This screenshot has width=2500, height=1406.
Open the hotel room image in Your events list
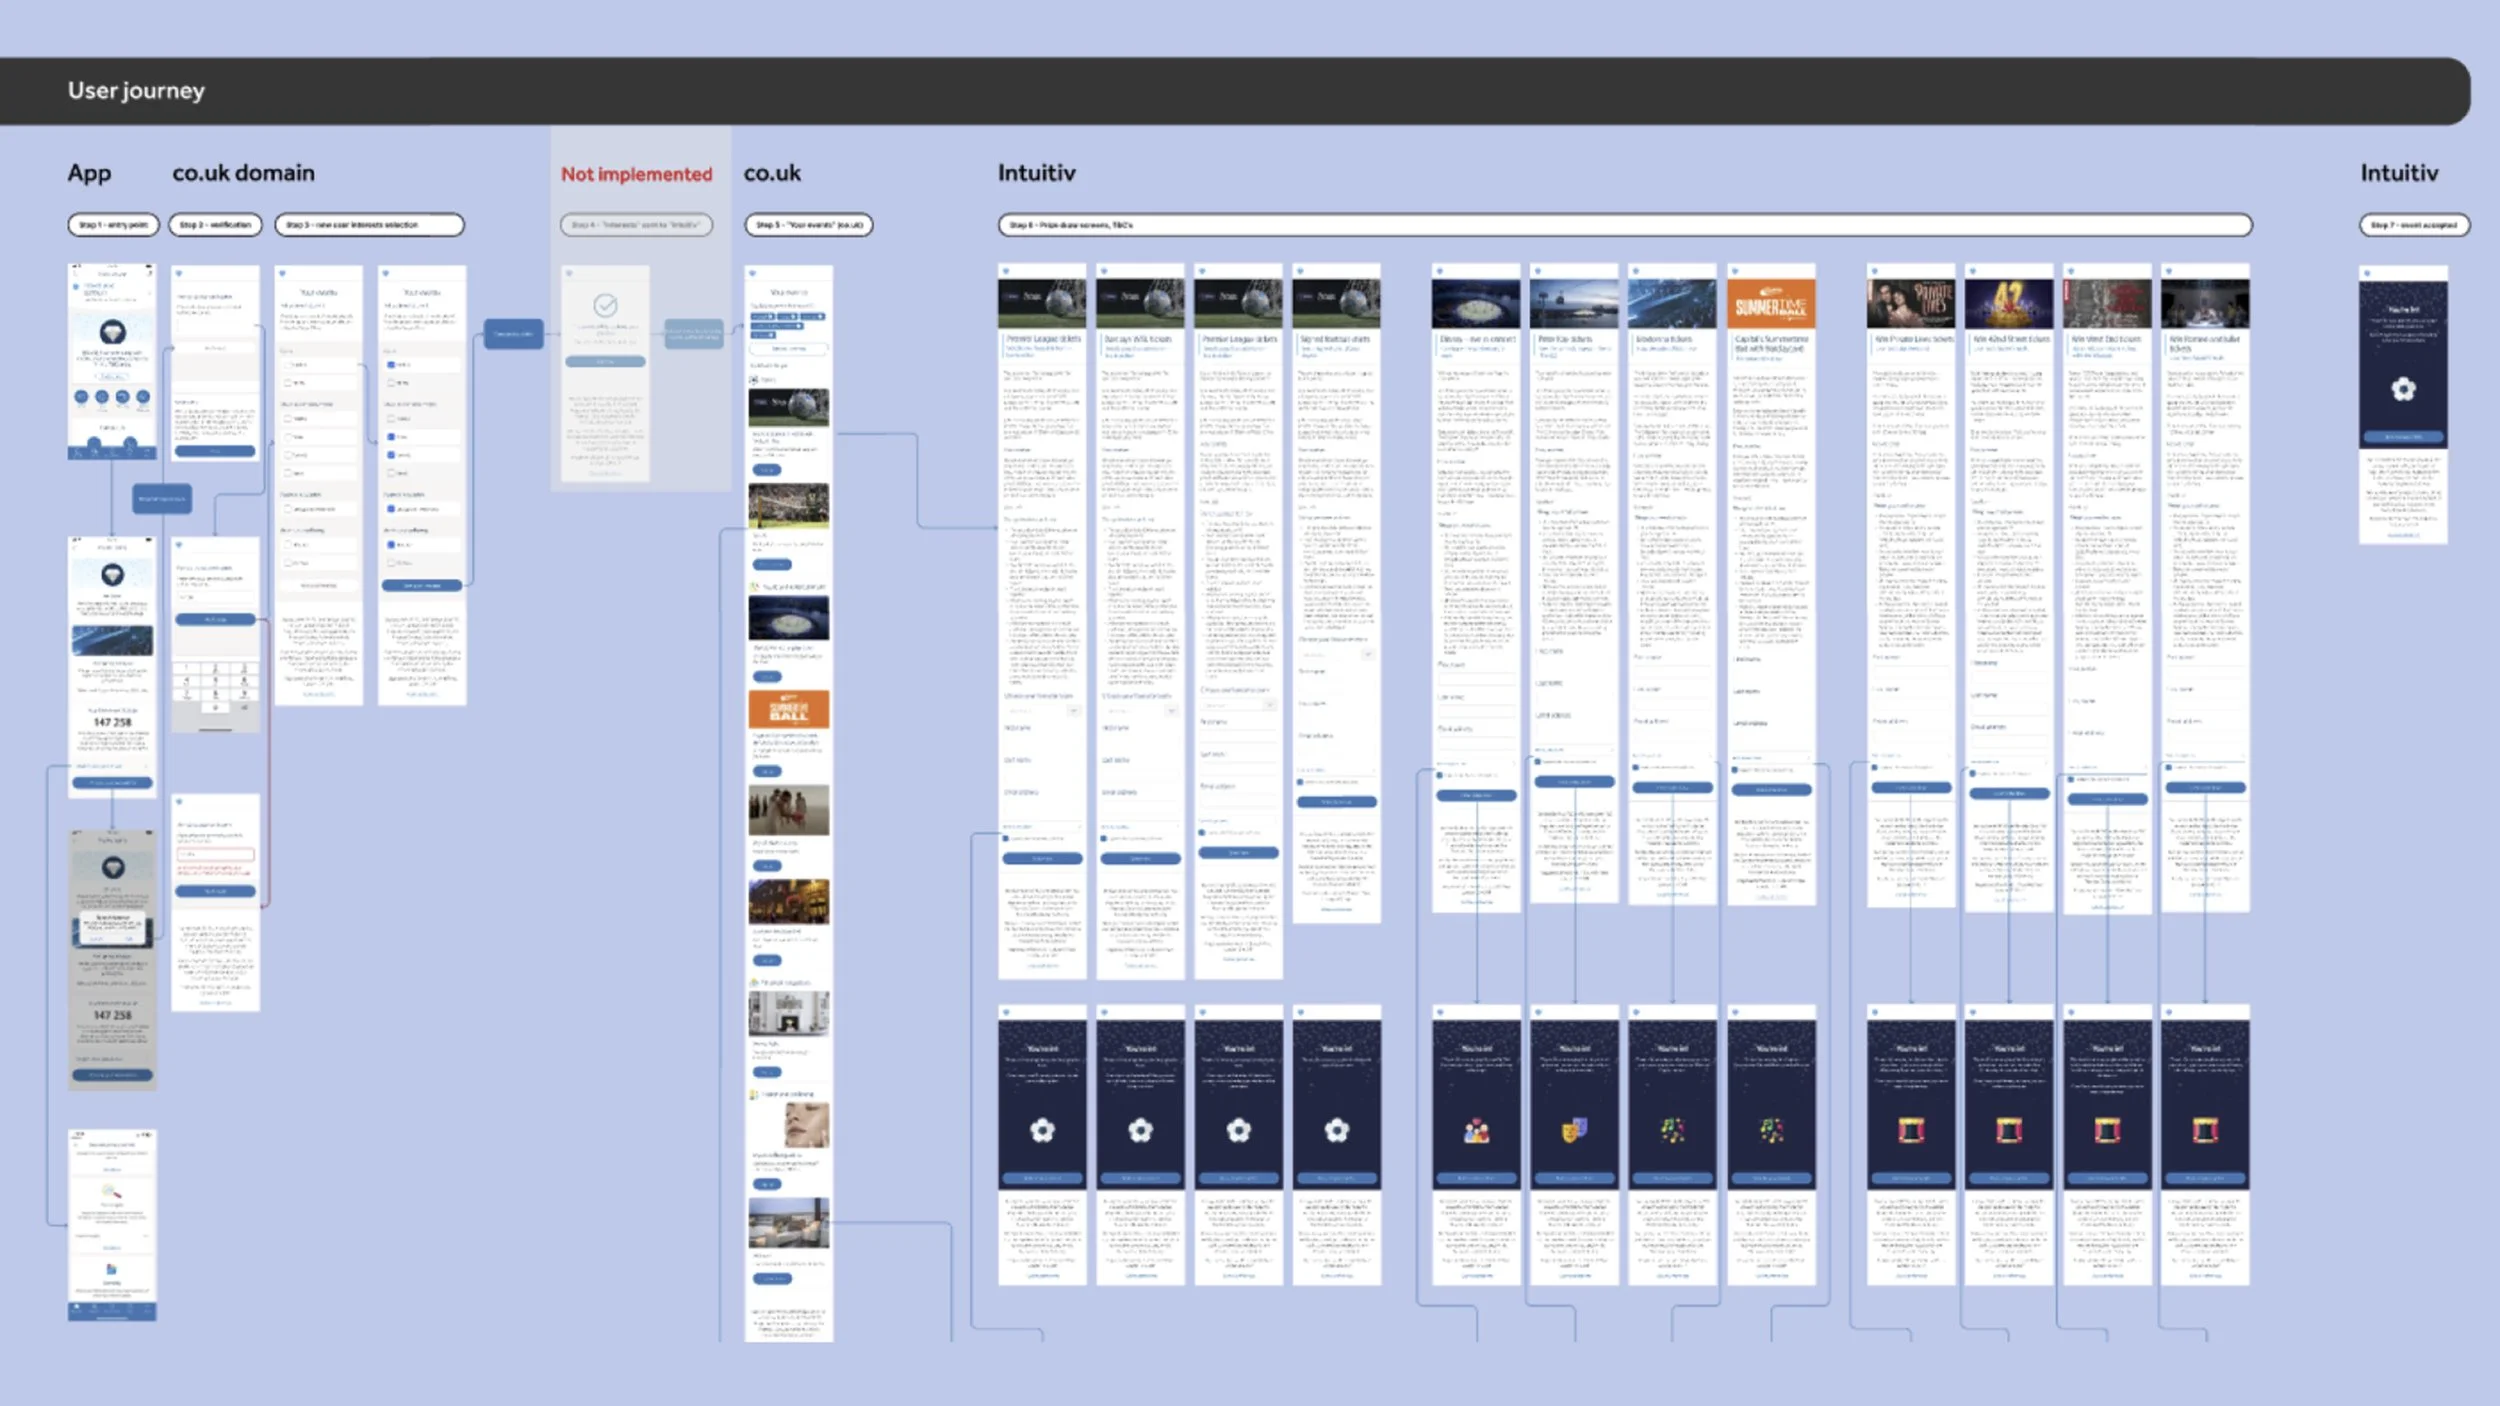coord(789,1222)
